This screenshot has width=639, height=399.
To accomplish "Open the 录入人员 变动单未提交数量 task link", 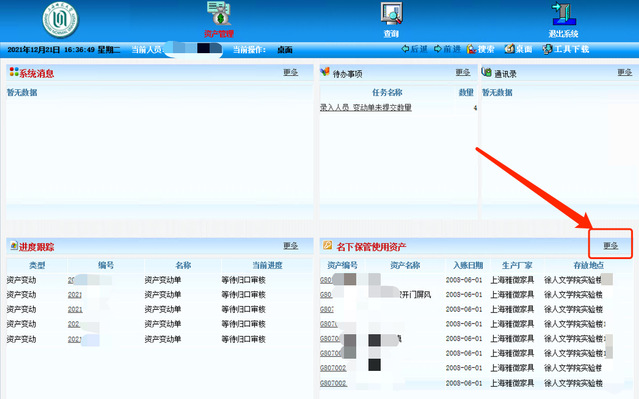I will (366, 108).
